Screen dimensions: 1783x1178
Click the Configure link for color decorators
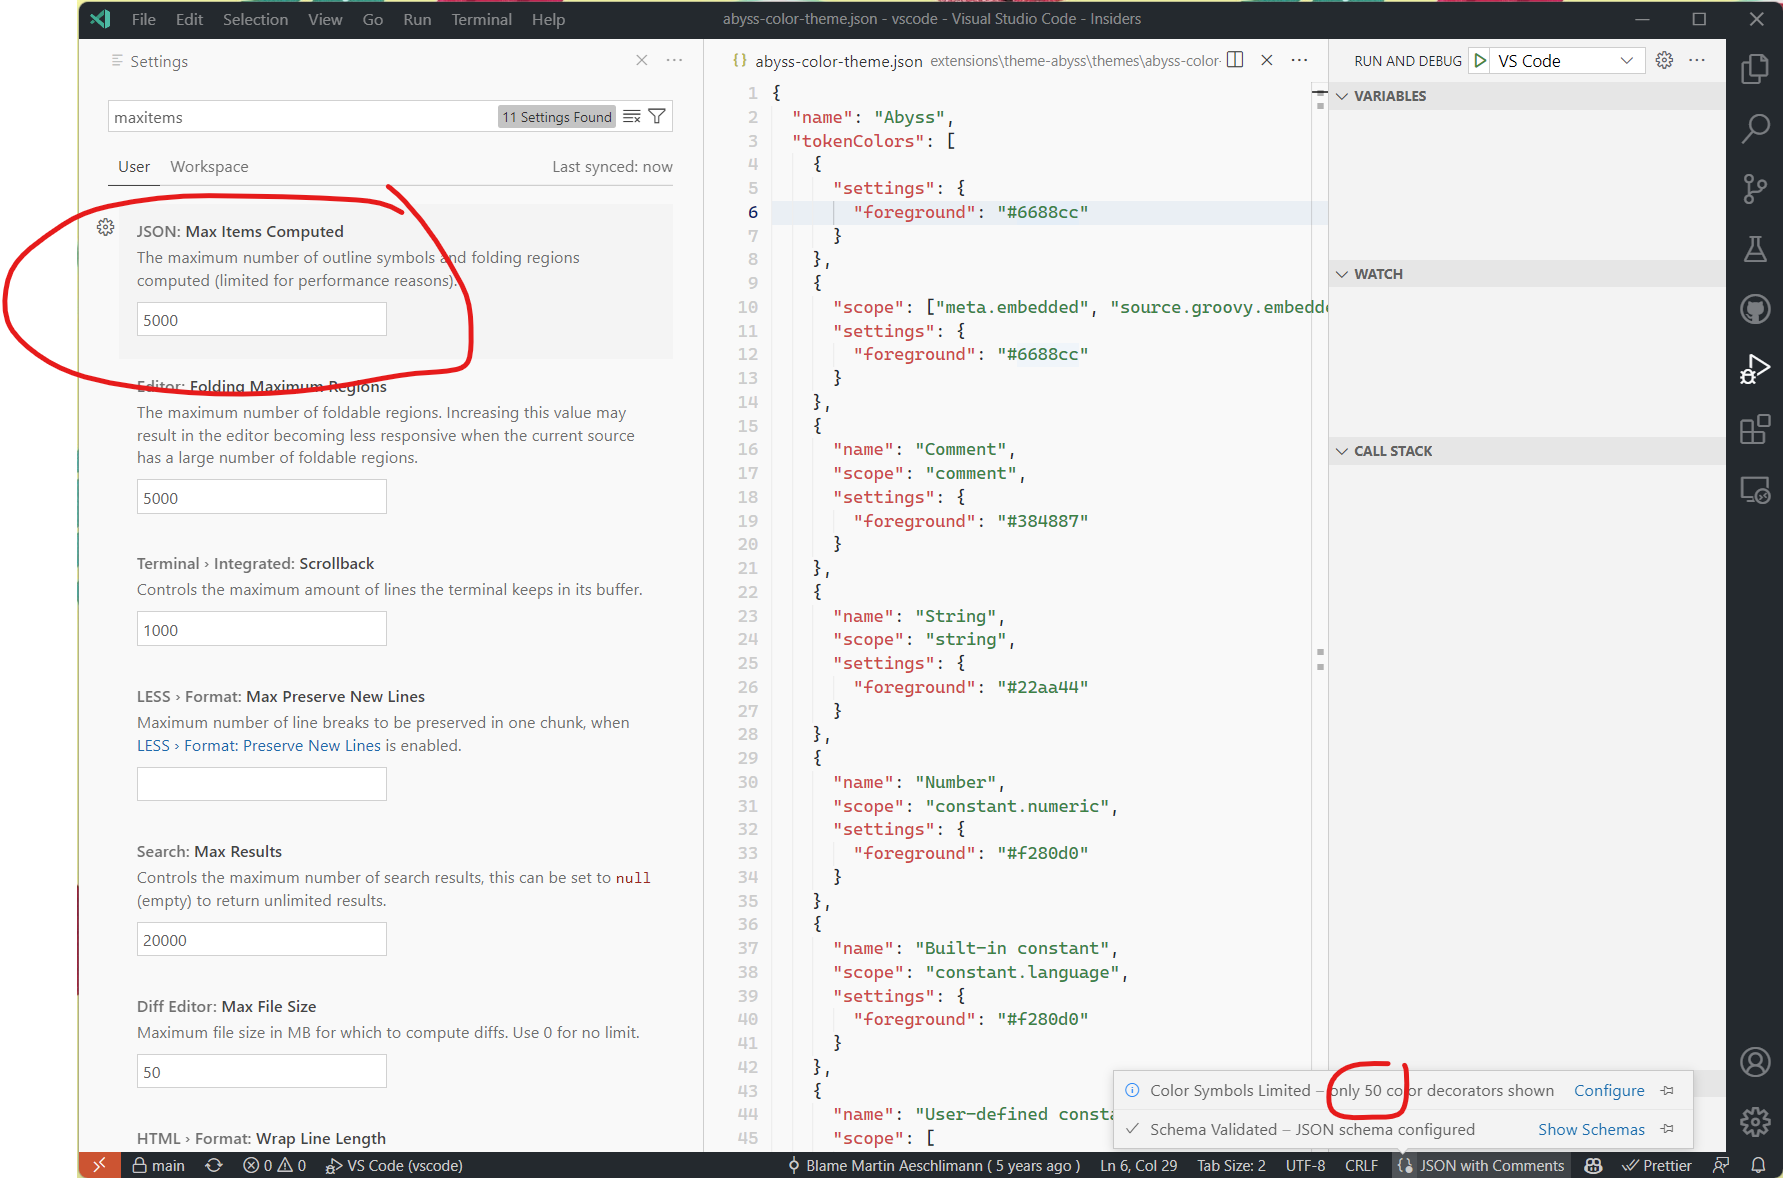(1609, 1090)
